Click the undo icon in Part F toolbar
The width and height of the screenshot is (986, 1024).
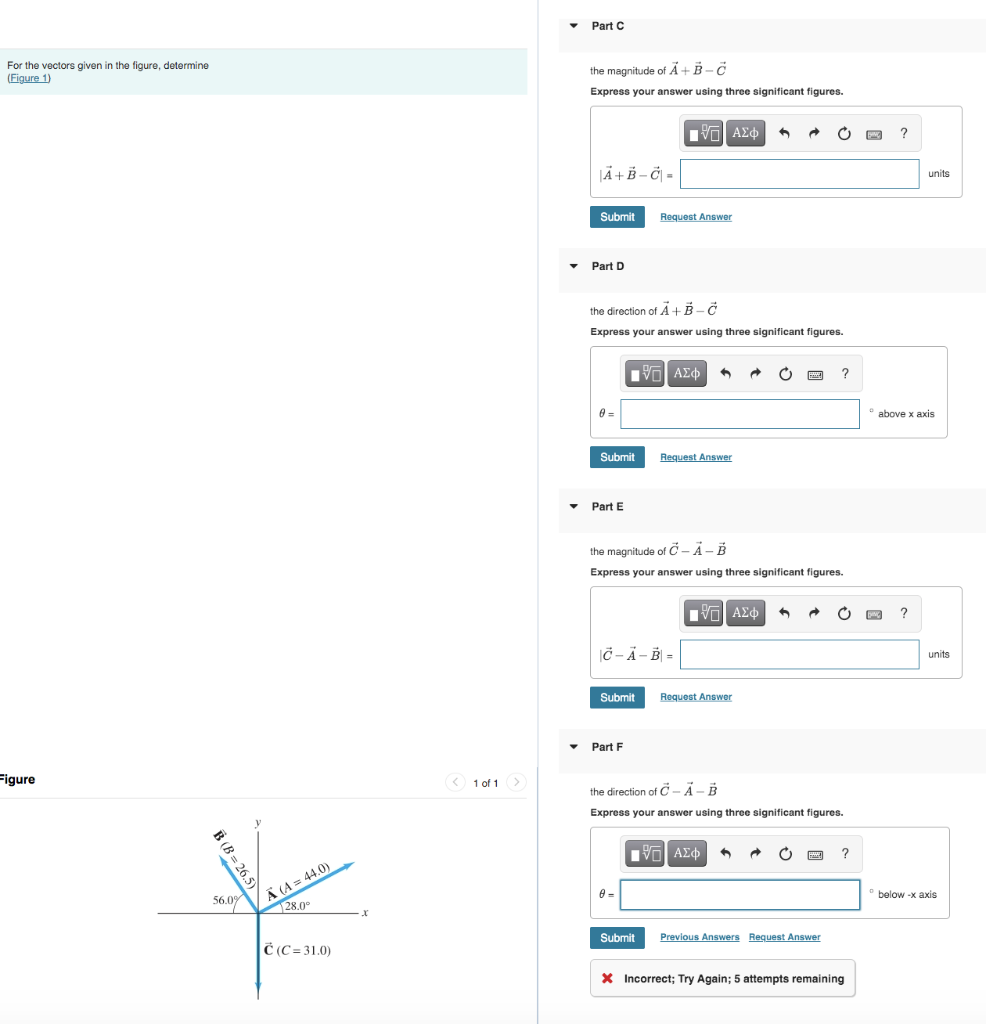[727, 853]
